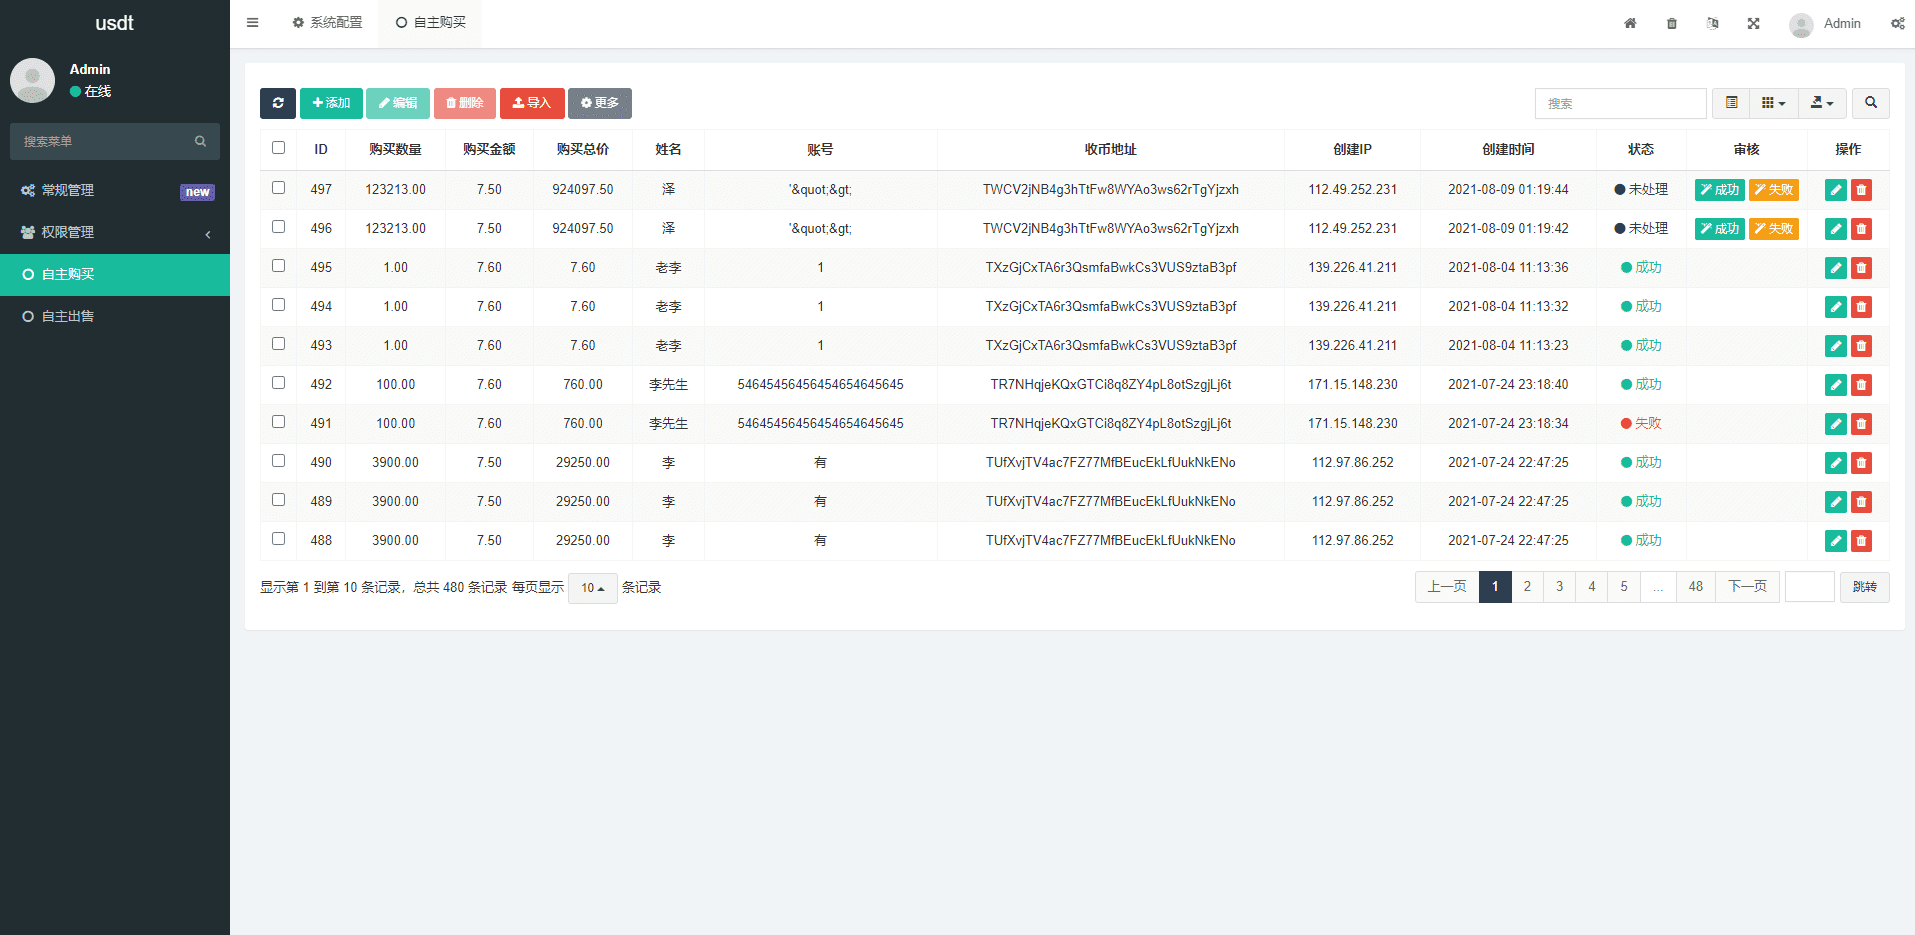
Task: Edit record 495 using pencil icon
Action: [1835, 268]
